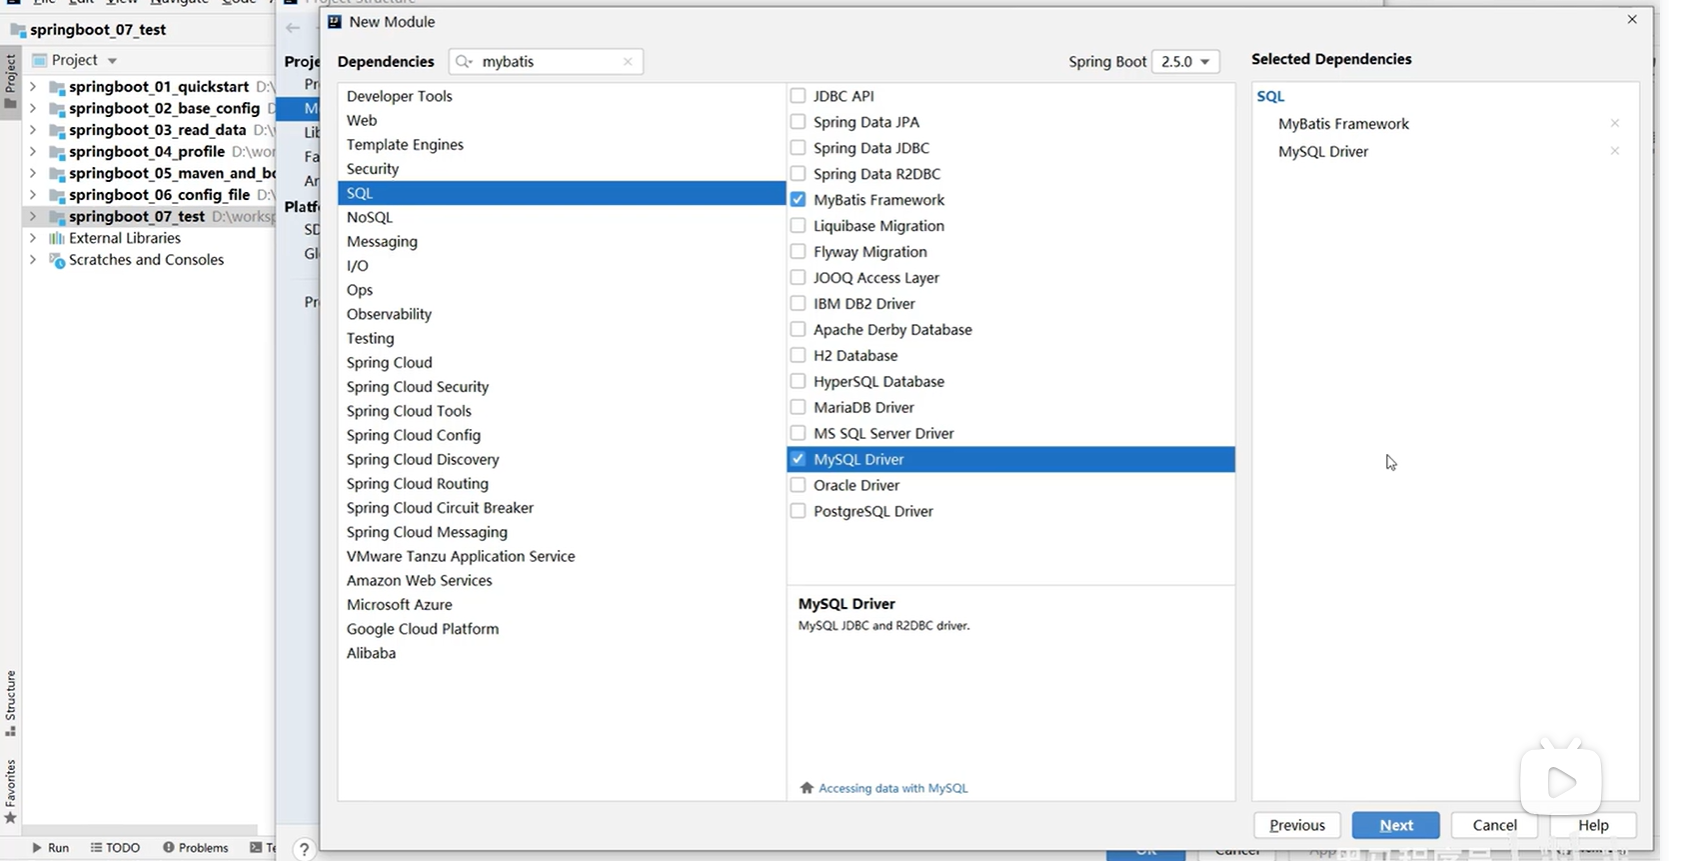Expand the springboot_04_profile tree node
Image resolution: width=1699 pixels, height=861 pixels.
click(33, 152)
